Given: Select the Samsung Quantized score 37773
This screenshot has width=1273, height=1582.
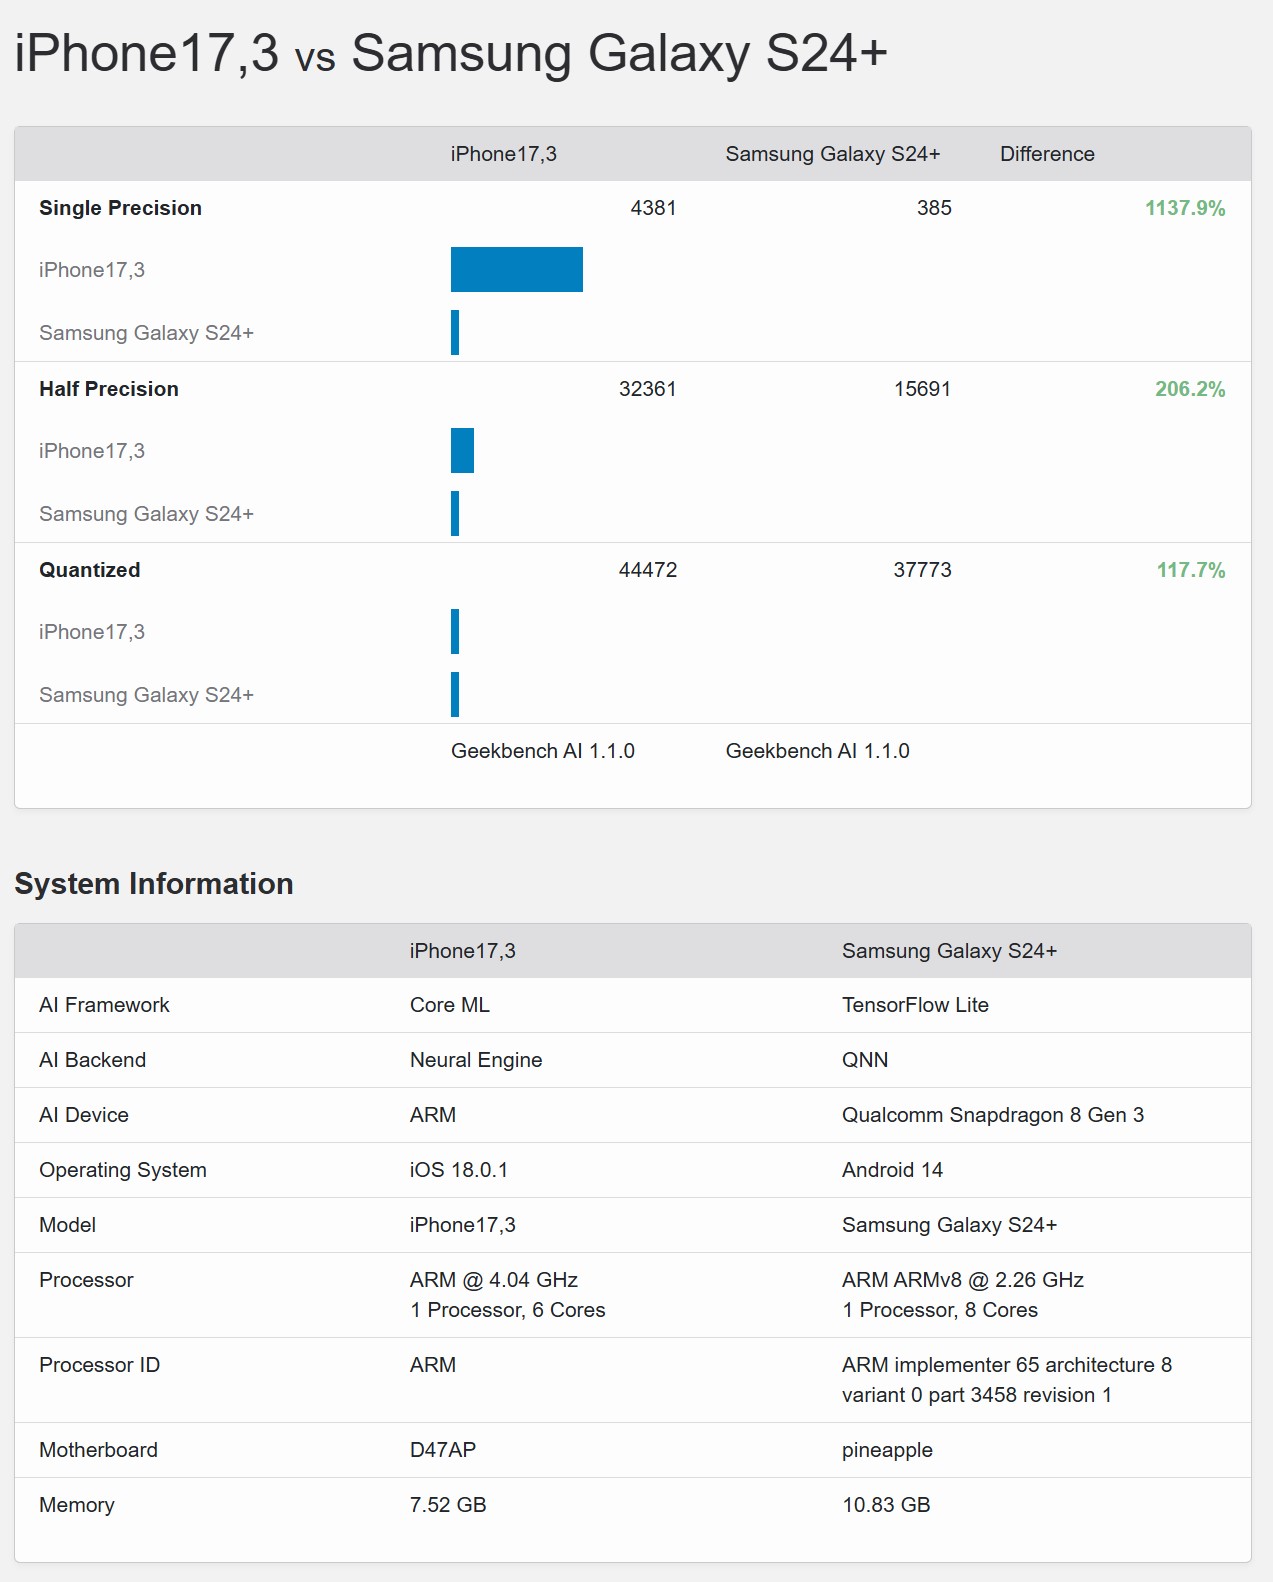Looking at the screenshot, I should click(922, 570).
